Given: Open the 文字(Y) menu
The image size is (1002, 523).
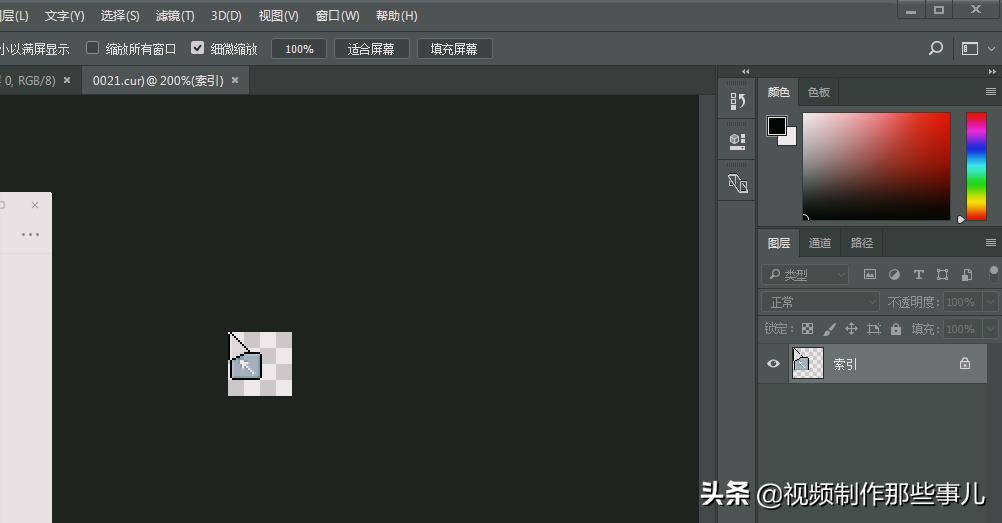Looking at the screenshot, I should pos(65,16).
